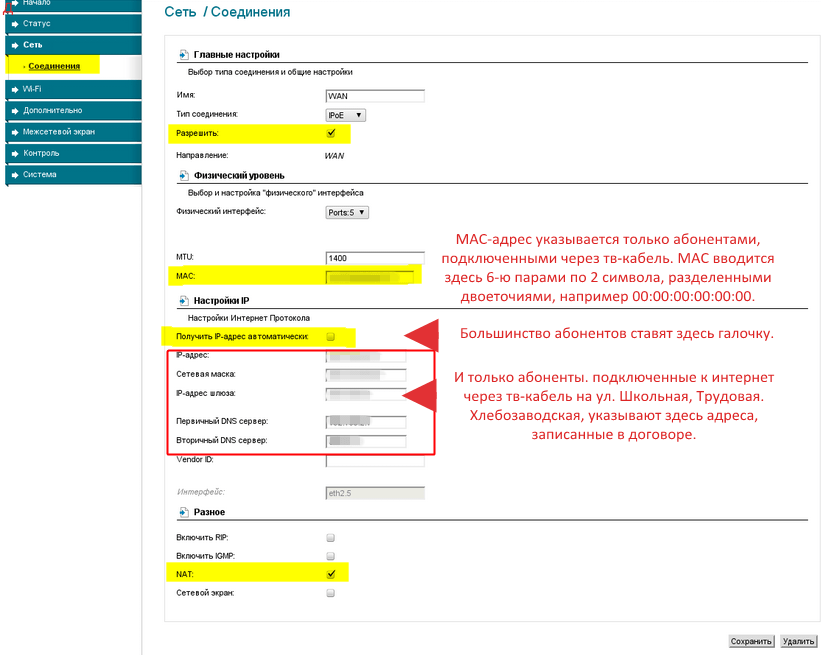This screenshot has height=655, width=821.
Task: Click arrow icon beside Статус menu item
Action: (x=14, y=24)
